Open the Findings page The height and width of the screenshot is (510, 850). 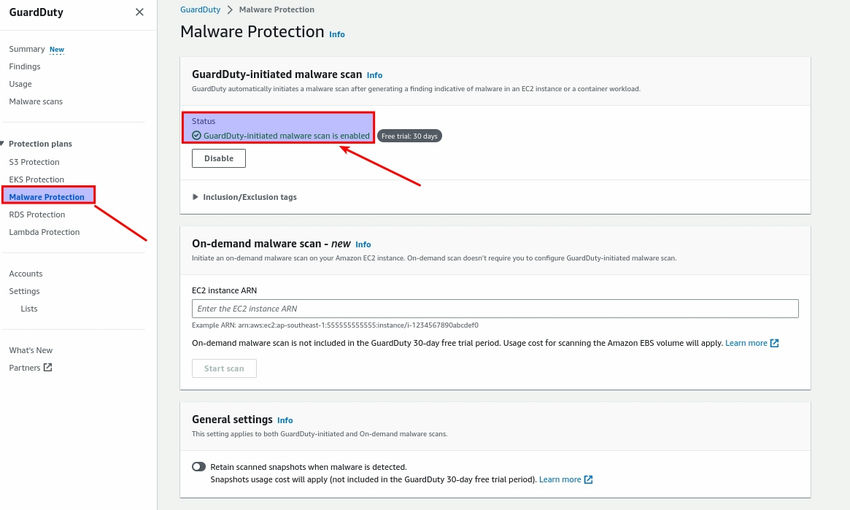pyautogui.click(x=25, y=67)
